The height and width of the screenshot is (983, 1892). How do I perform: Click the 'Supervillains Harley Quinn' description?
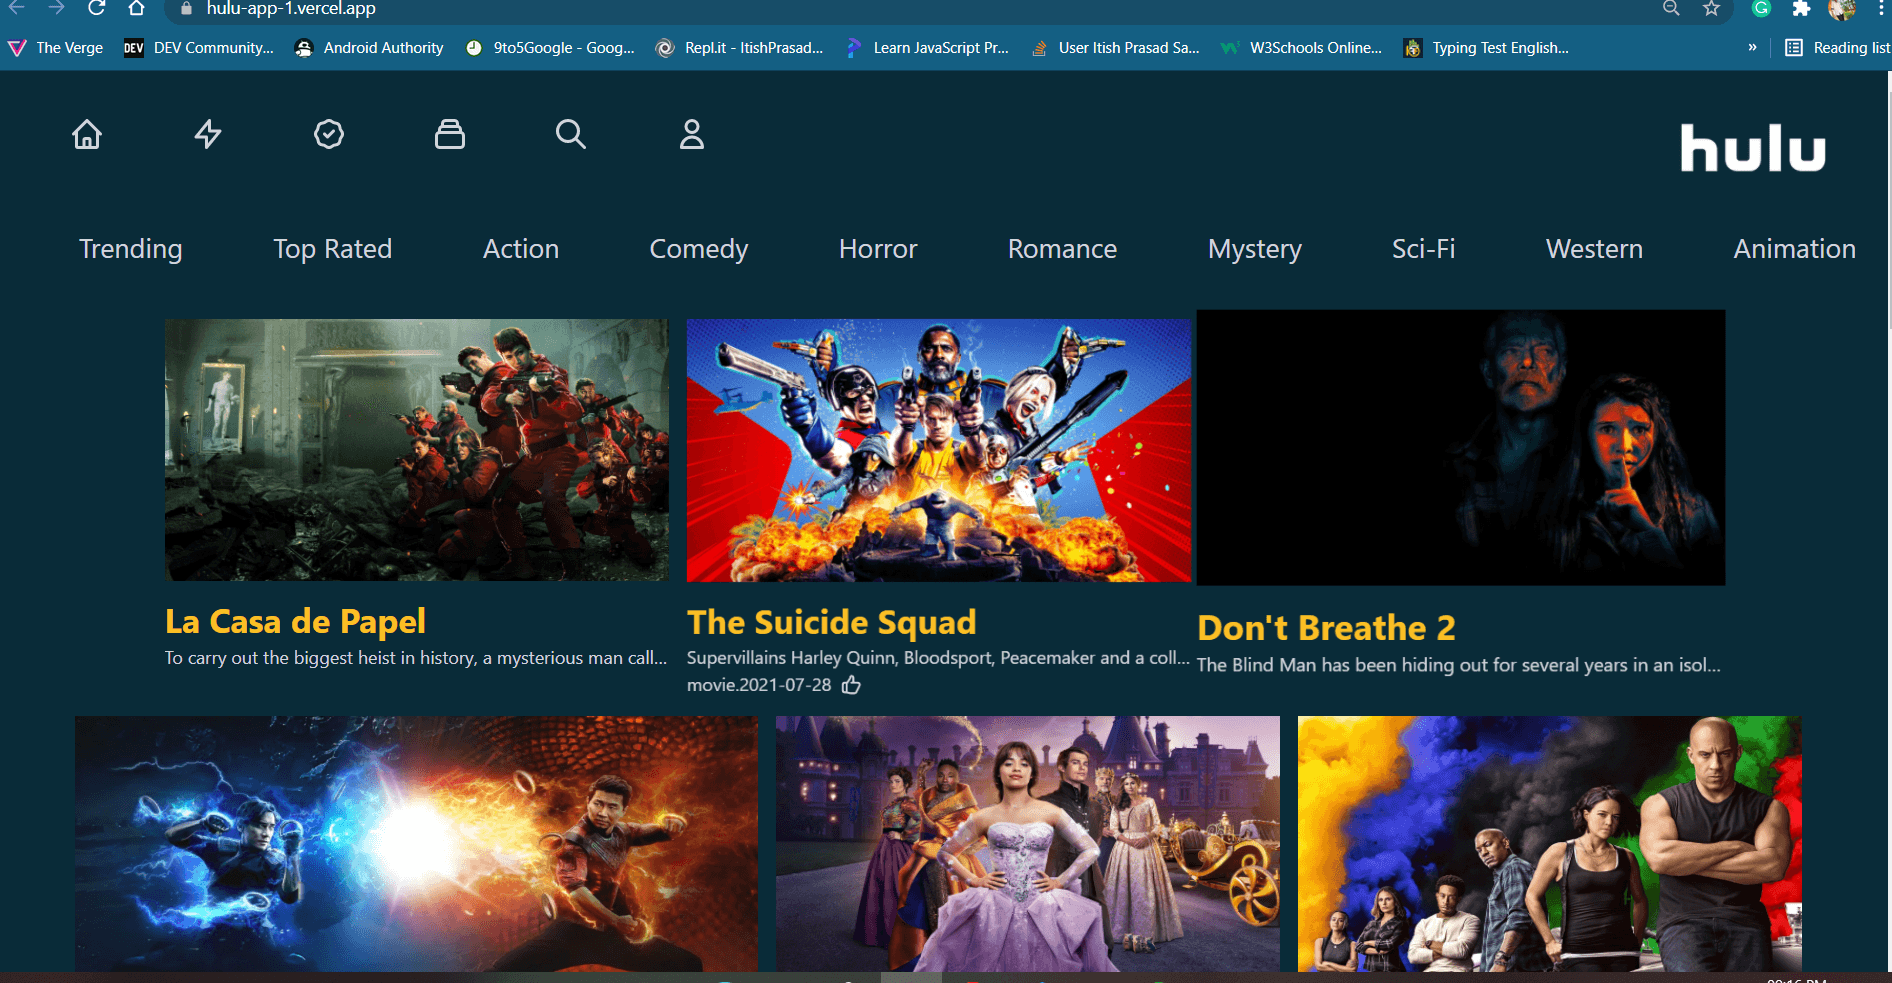[939, 658]
